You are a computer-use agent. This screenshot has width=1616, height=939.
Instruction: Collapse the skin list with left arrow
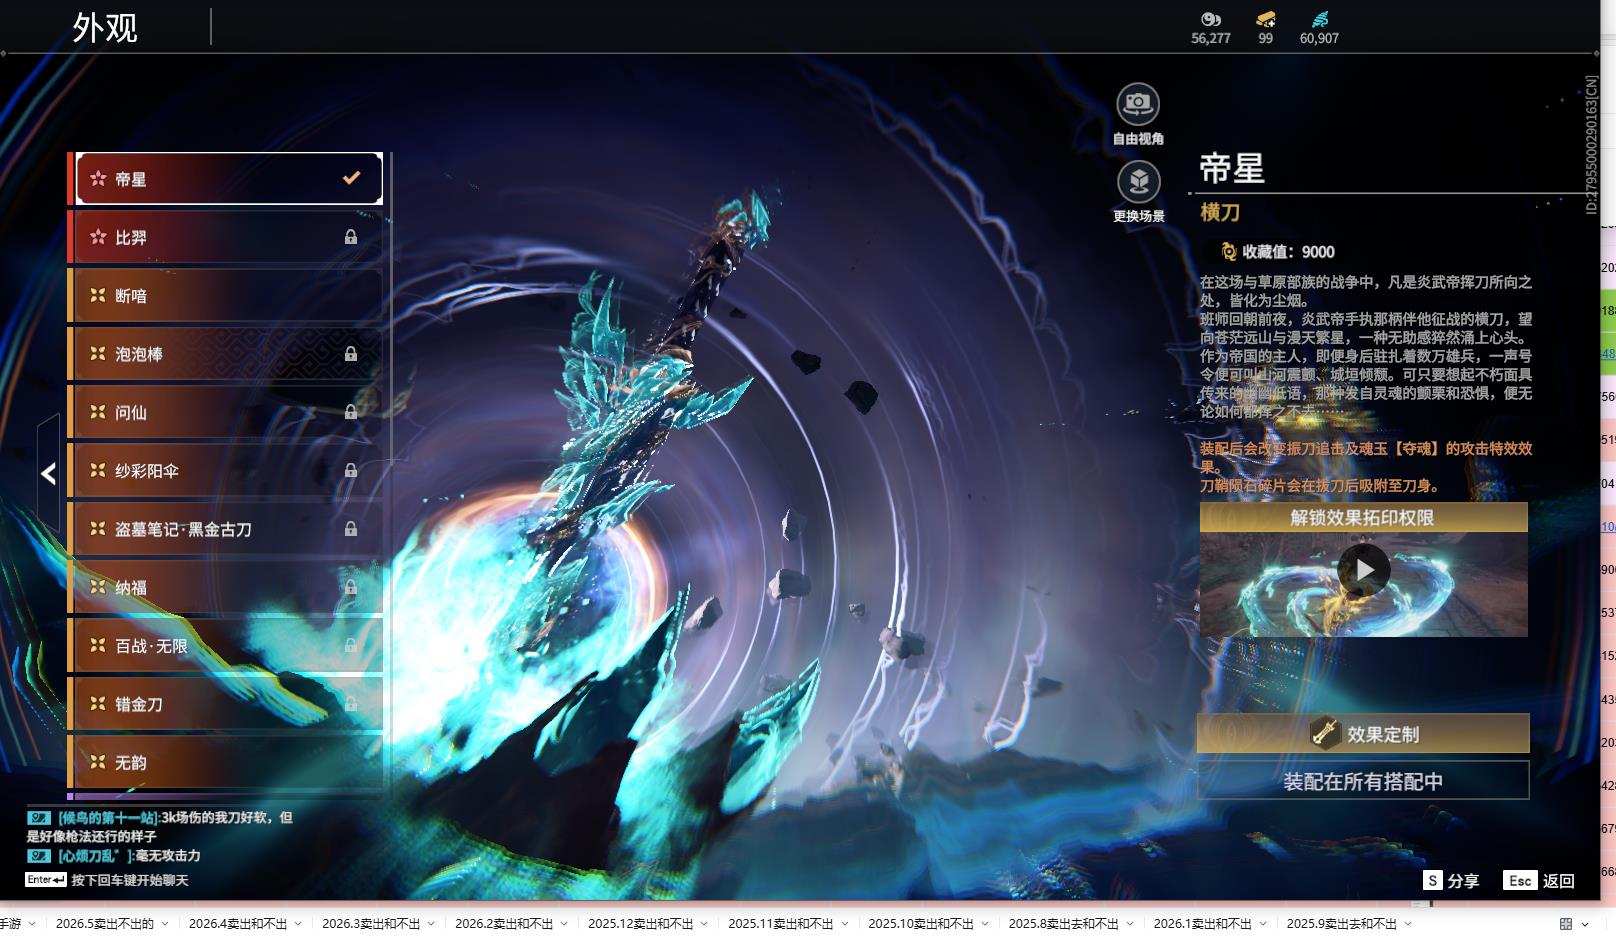pyautogui.click(x=48, y=474)
